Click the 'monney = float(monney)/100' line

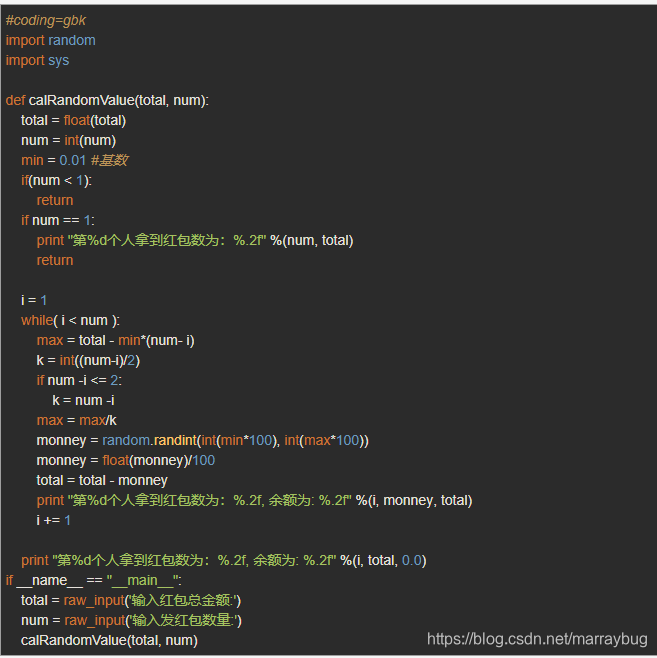[125, 460]
